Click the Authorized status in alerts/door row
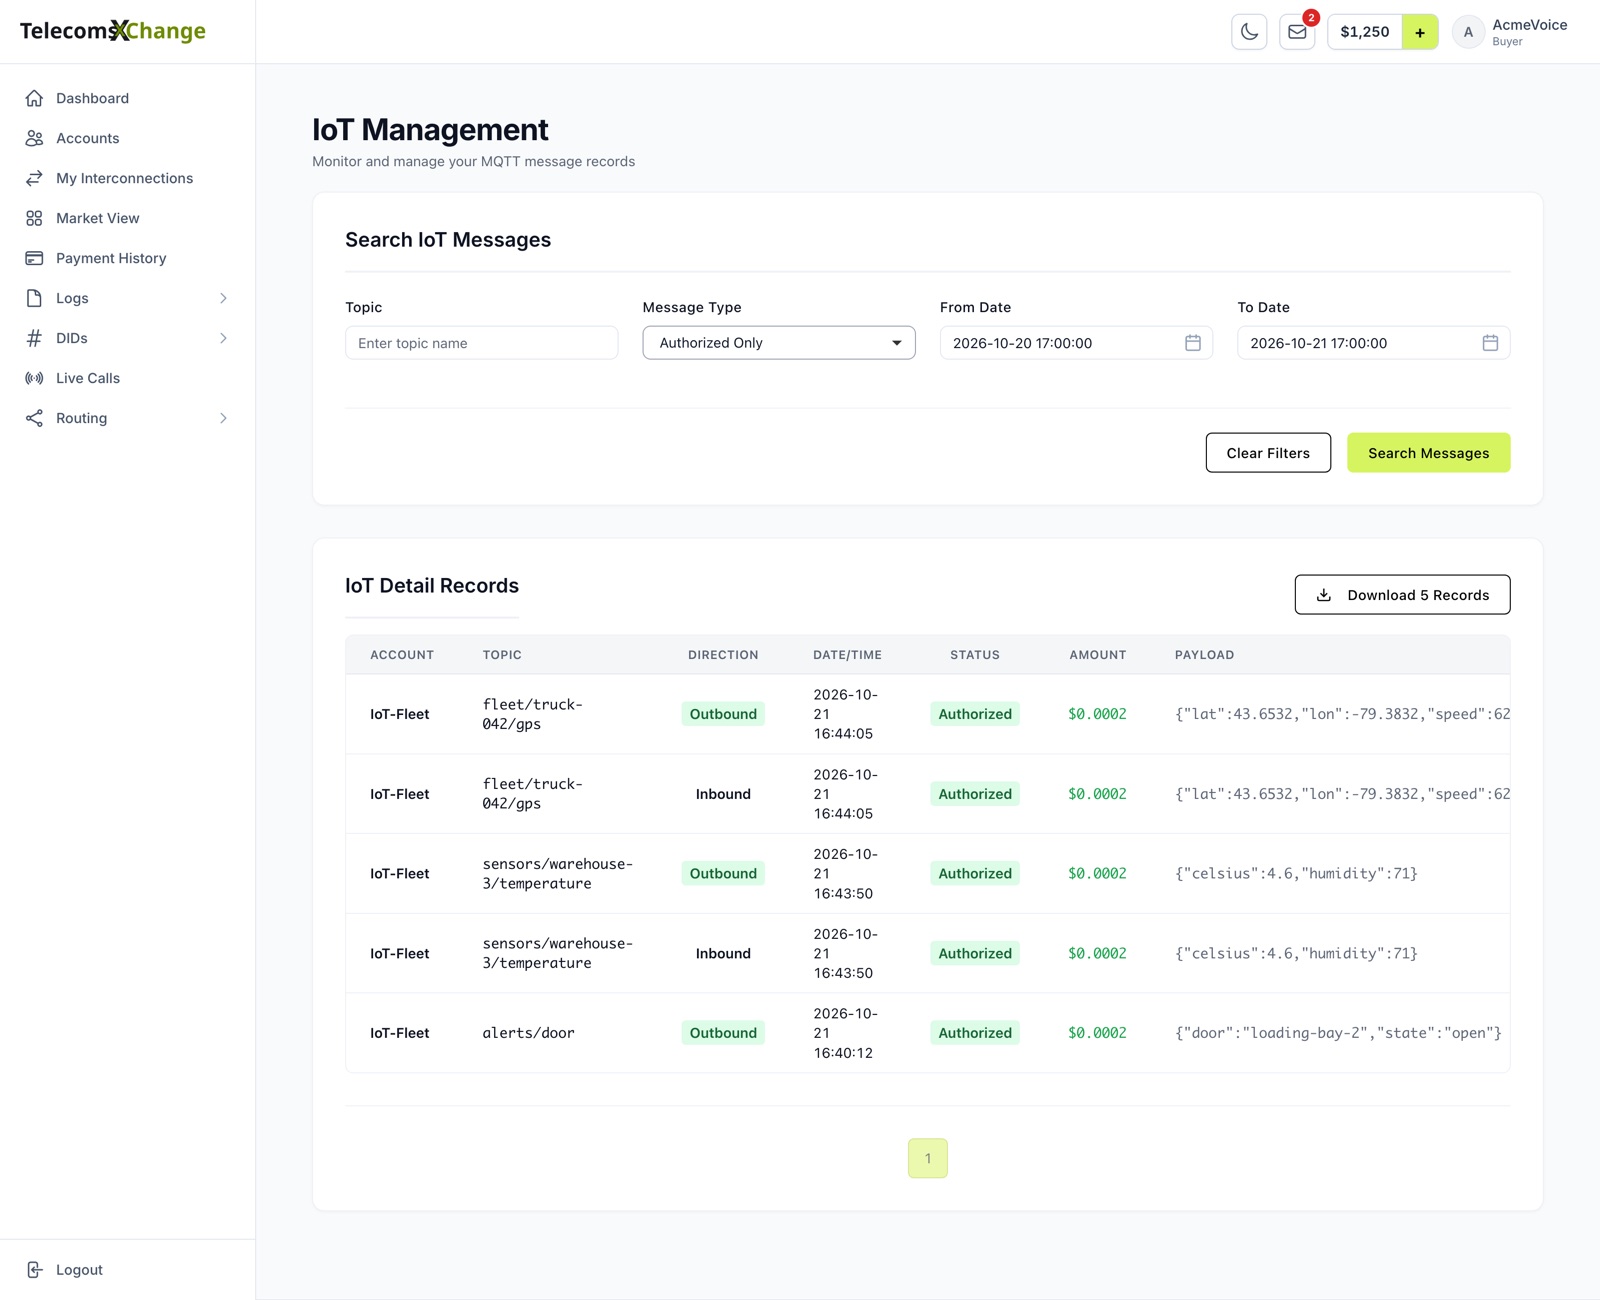Image resolution: width=1600 pixels, height=1300 pixels. [x=975, y=1033]
